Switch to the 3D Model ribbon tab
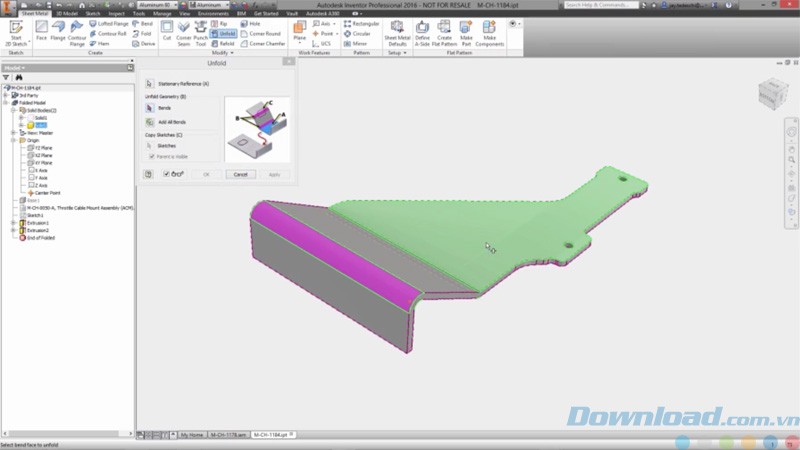 (66, 14)
